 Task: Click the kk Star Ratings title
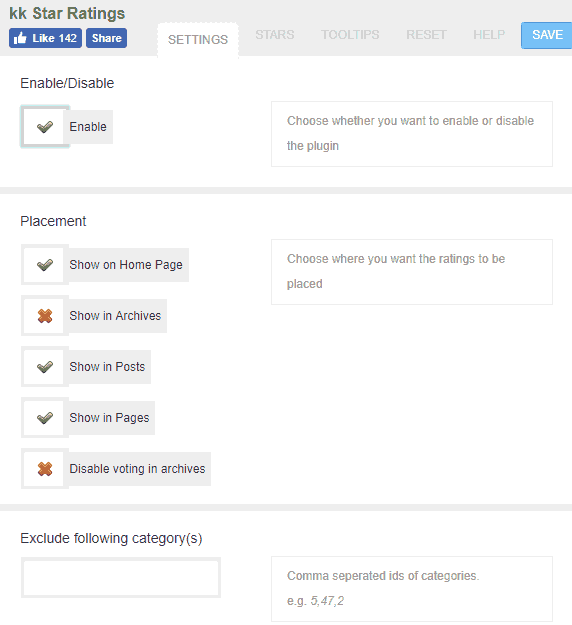[x=67, y=13]
